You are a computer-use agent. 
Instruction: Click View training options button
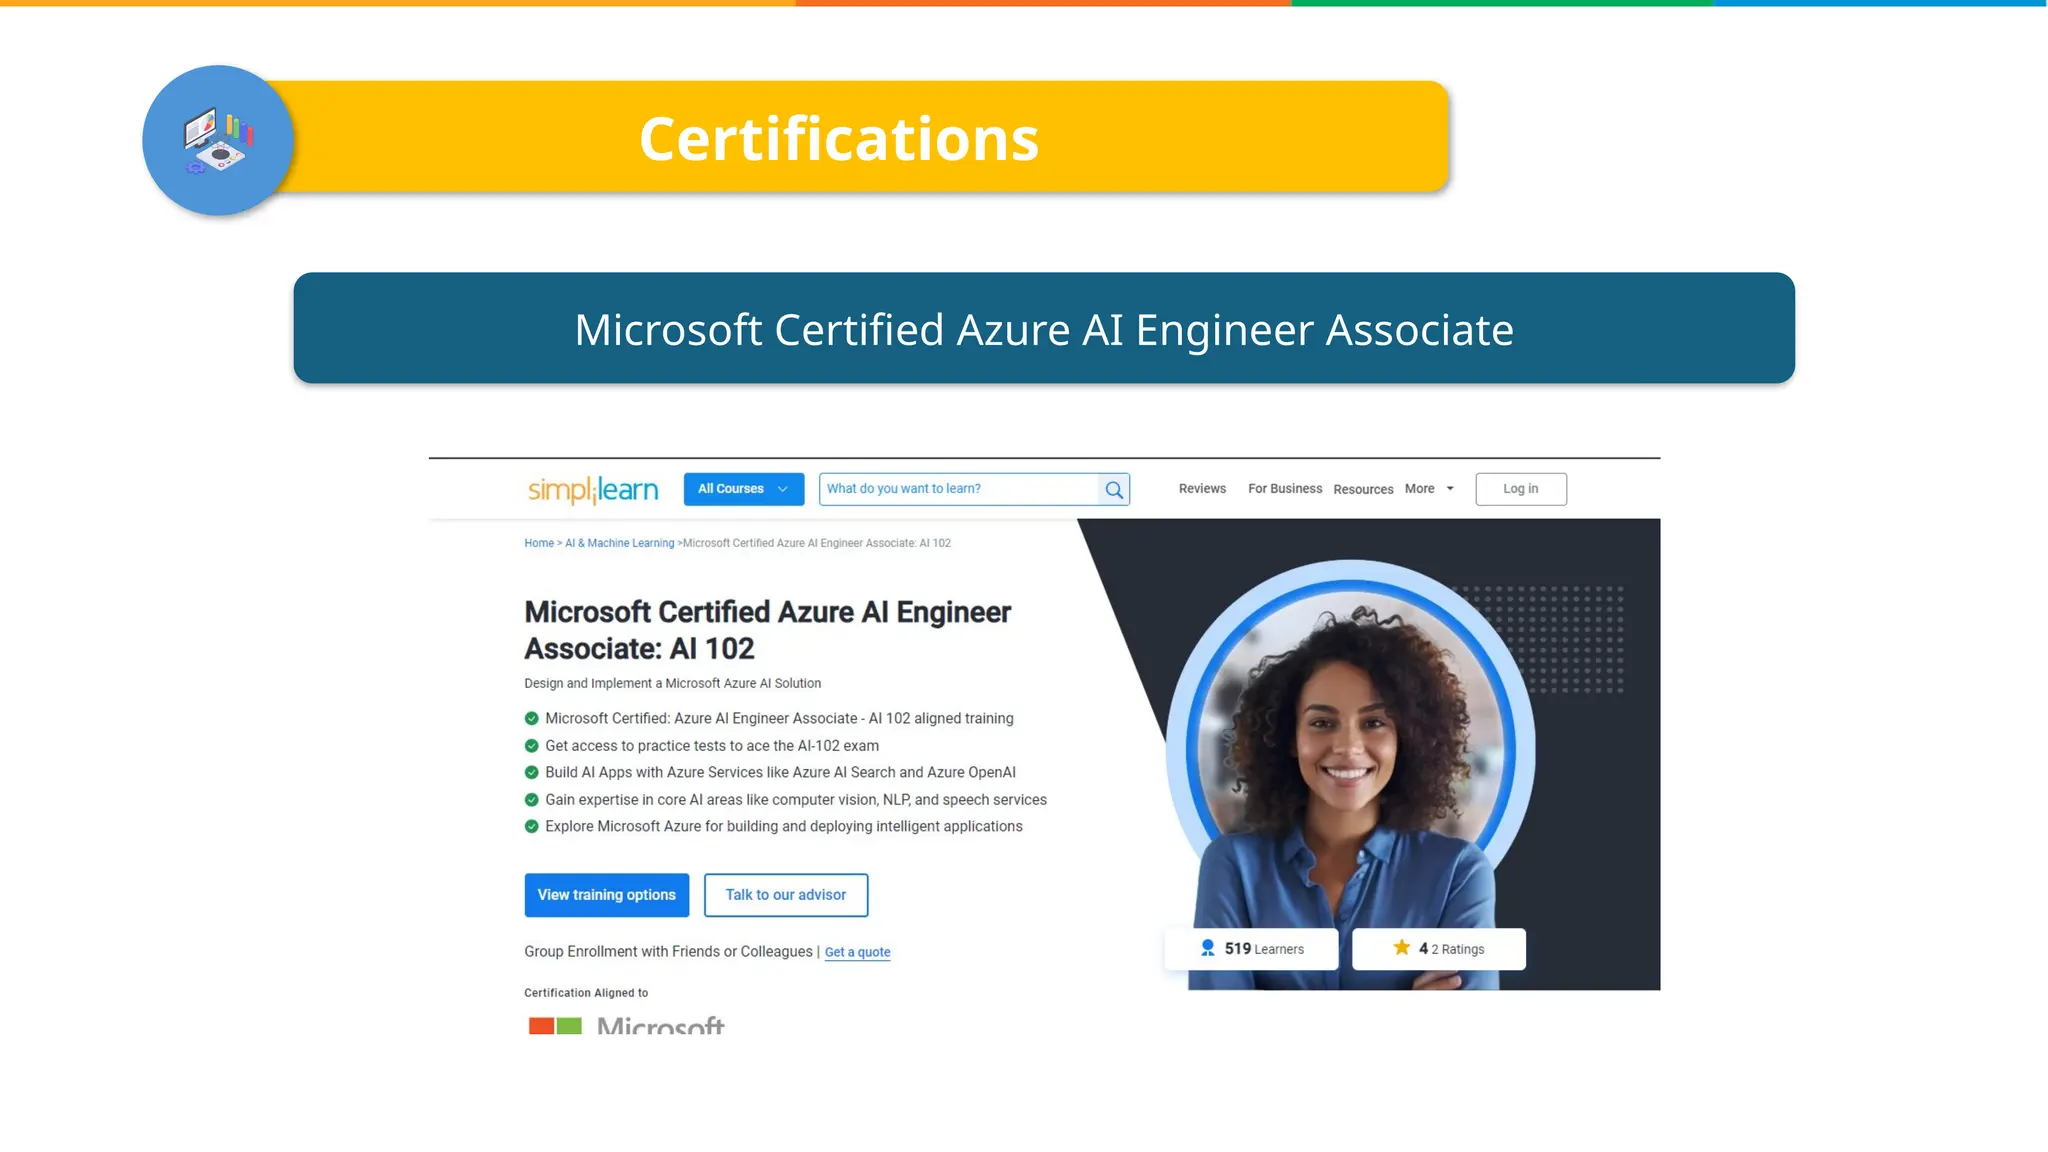coord(607,895)
